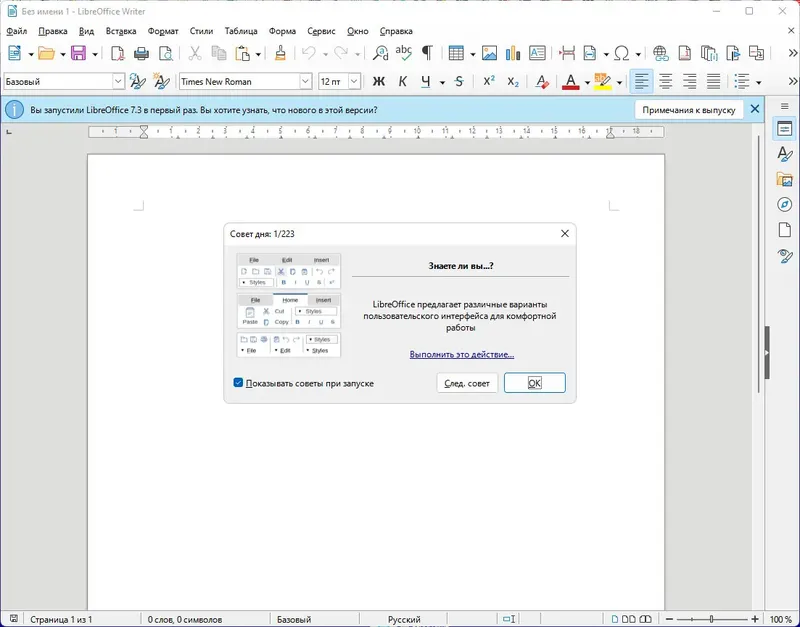Close the 'Совет дня' dialog
The width and height of the screenshot is (800, 627).
[x=564, y=234]
